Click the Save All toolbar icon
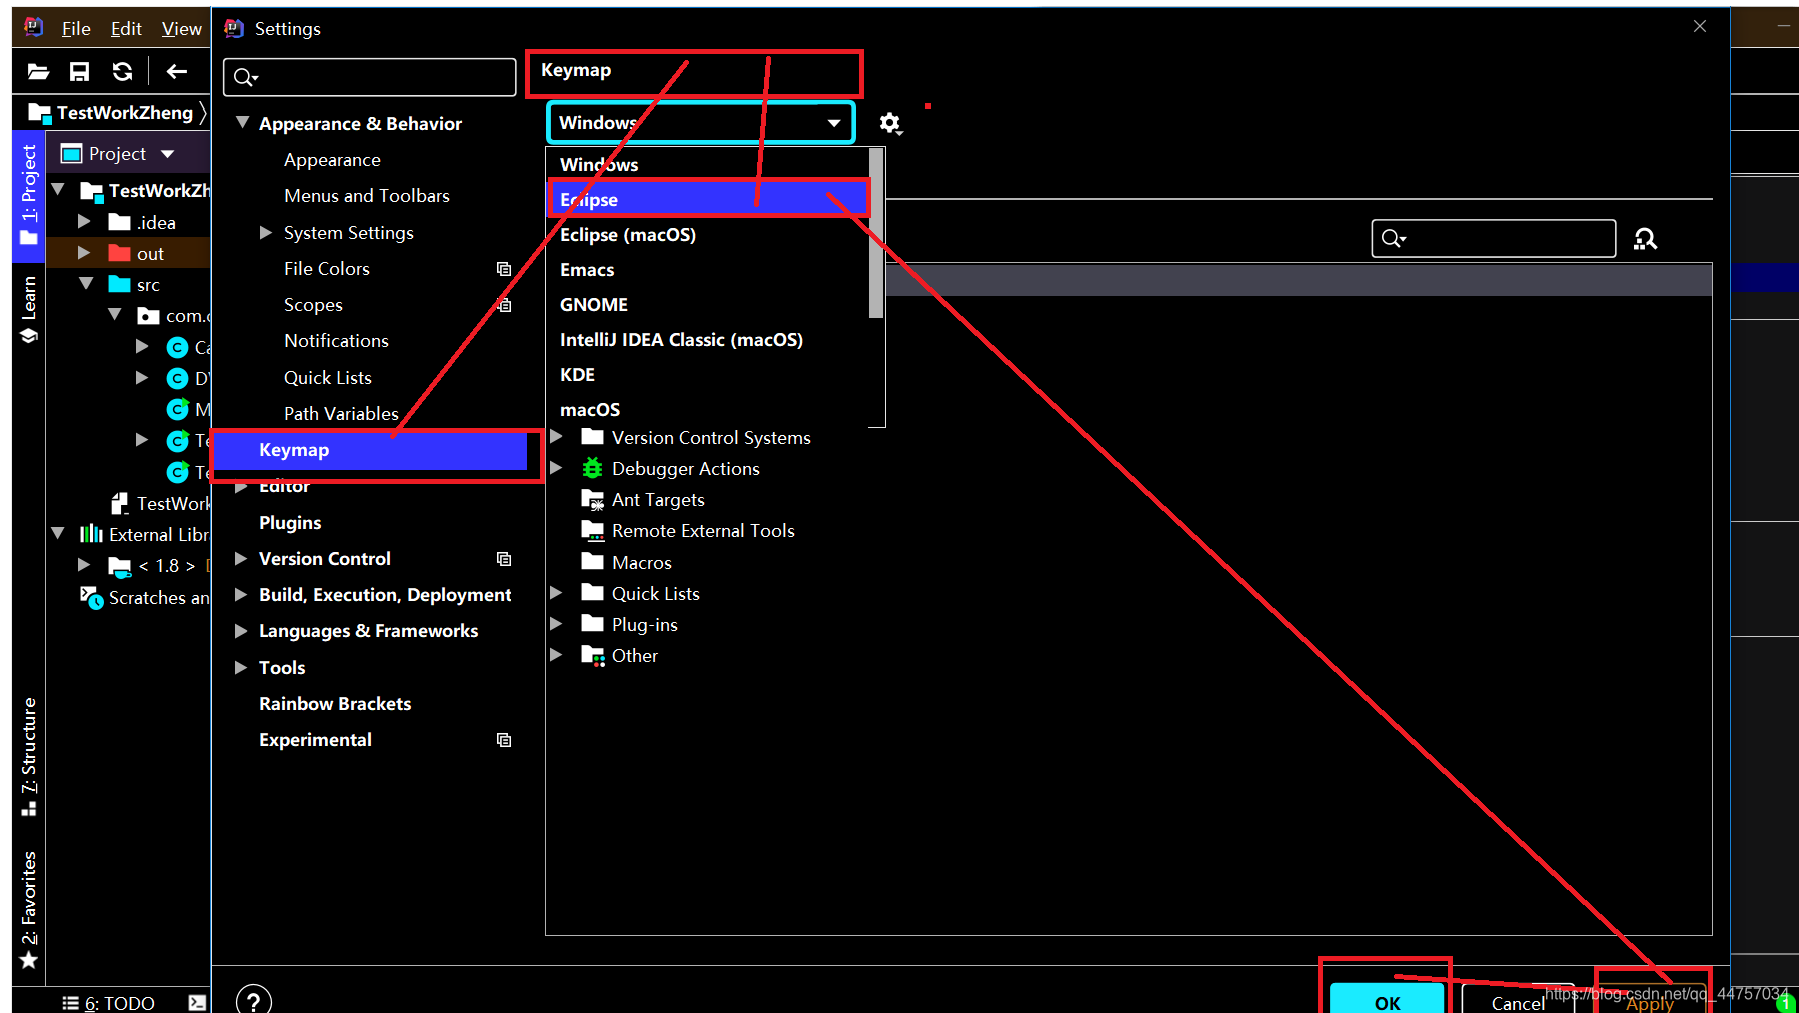Viewport: 1799px width, 1013px height. click(79, 71)
